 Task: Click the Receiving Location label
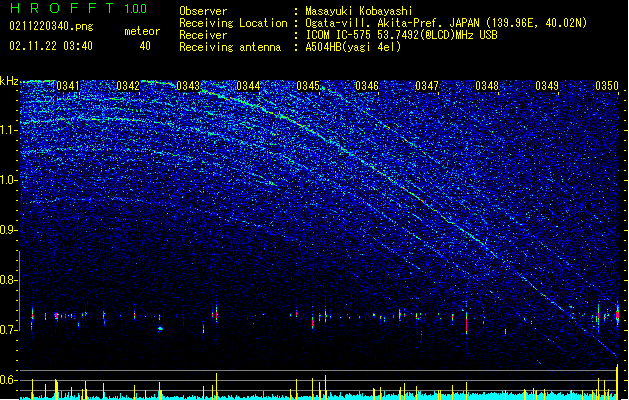pyautogui.click(x=233, y=23)
